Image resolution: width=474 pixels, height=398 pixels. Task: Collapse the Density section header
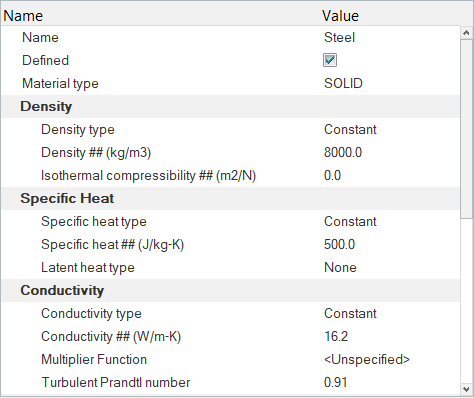46,106
